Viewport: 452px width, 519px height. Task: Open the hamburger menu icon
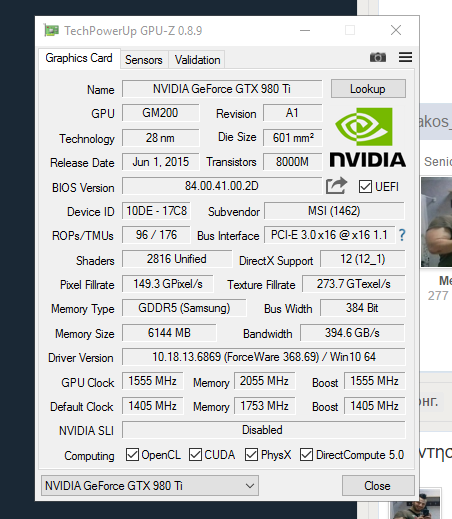(x=405, y=57)
